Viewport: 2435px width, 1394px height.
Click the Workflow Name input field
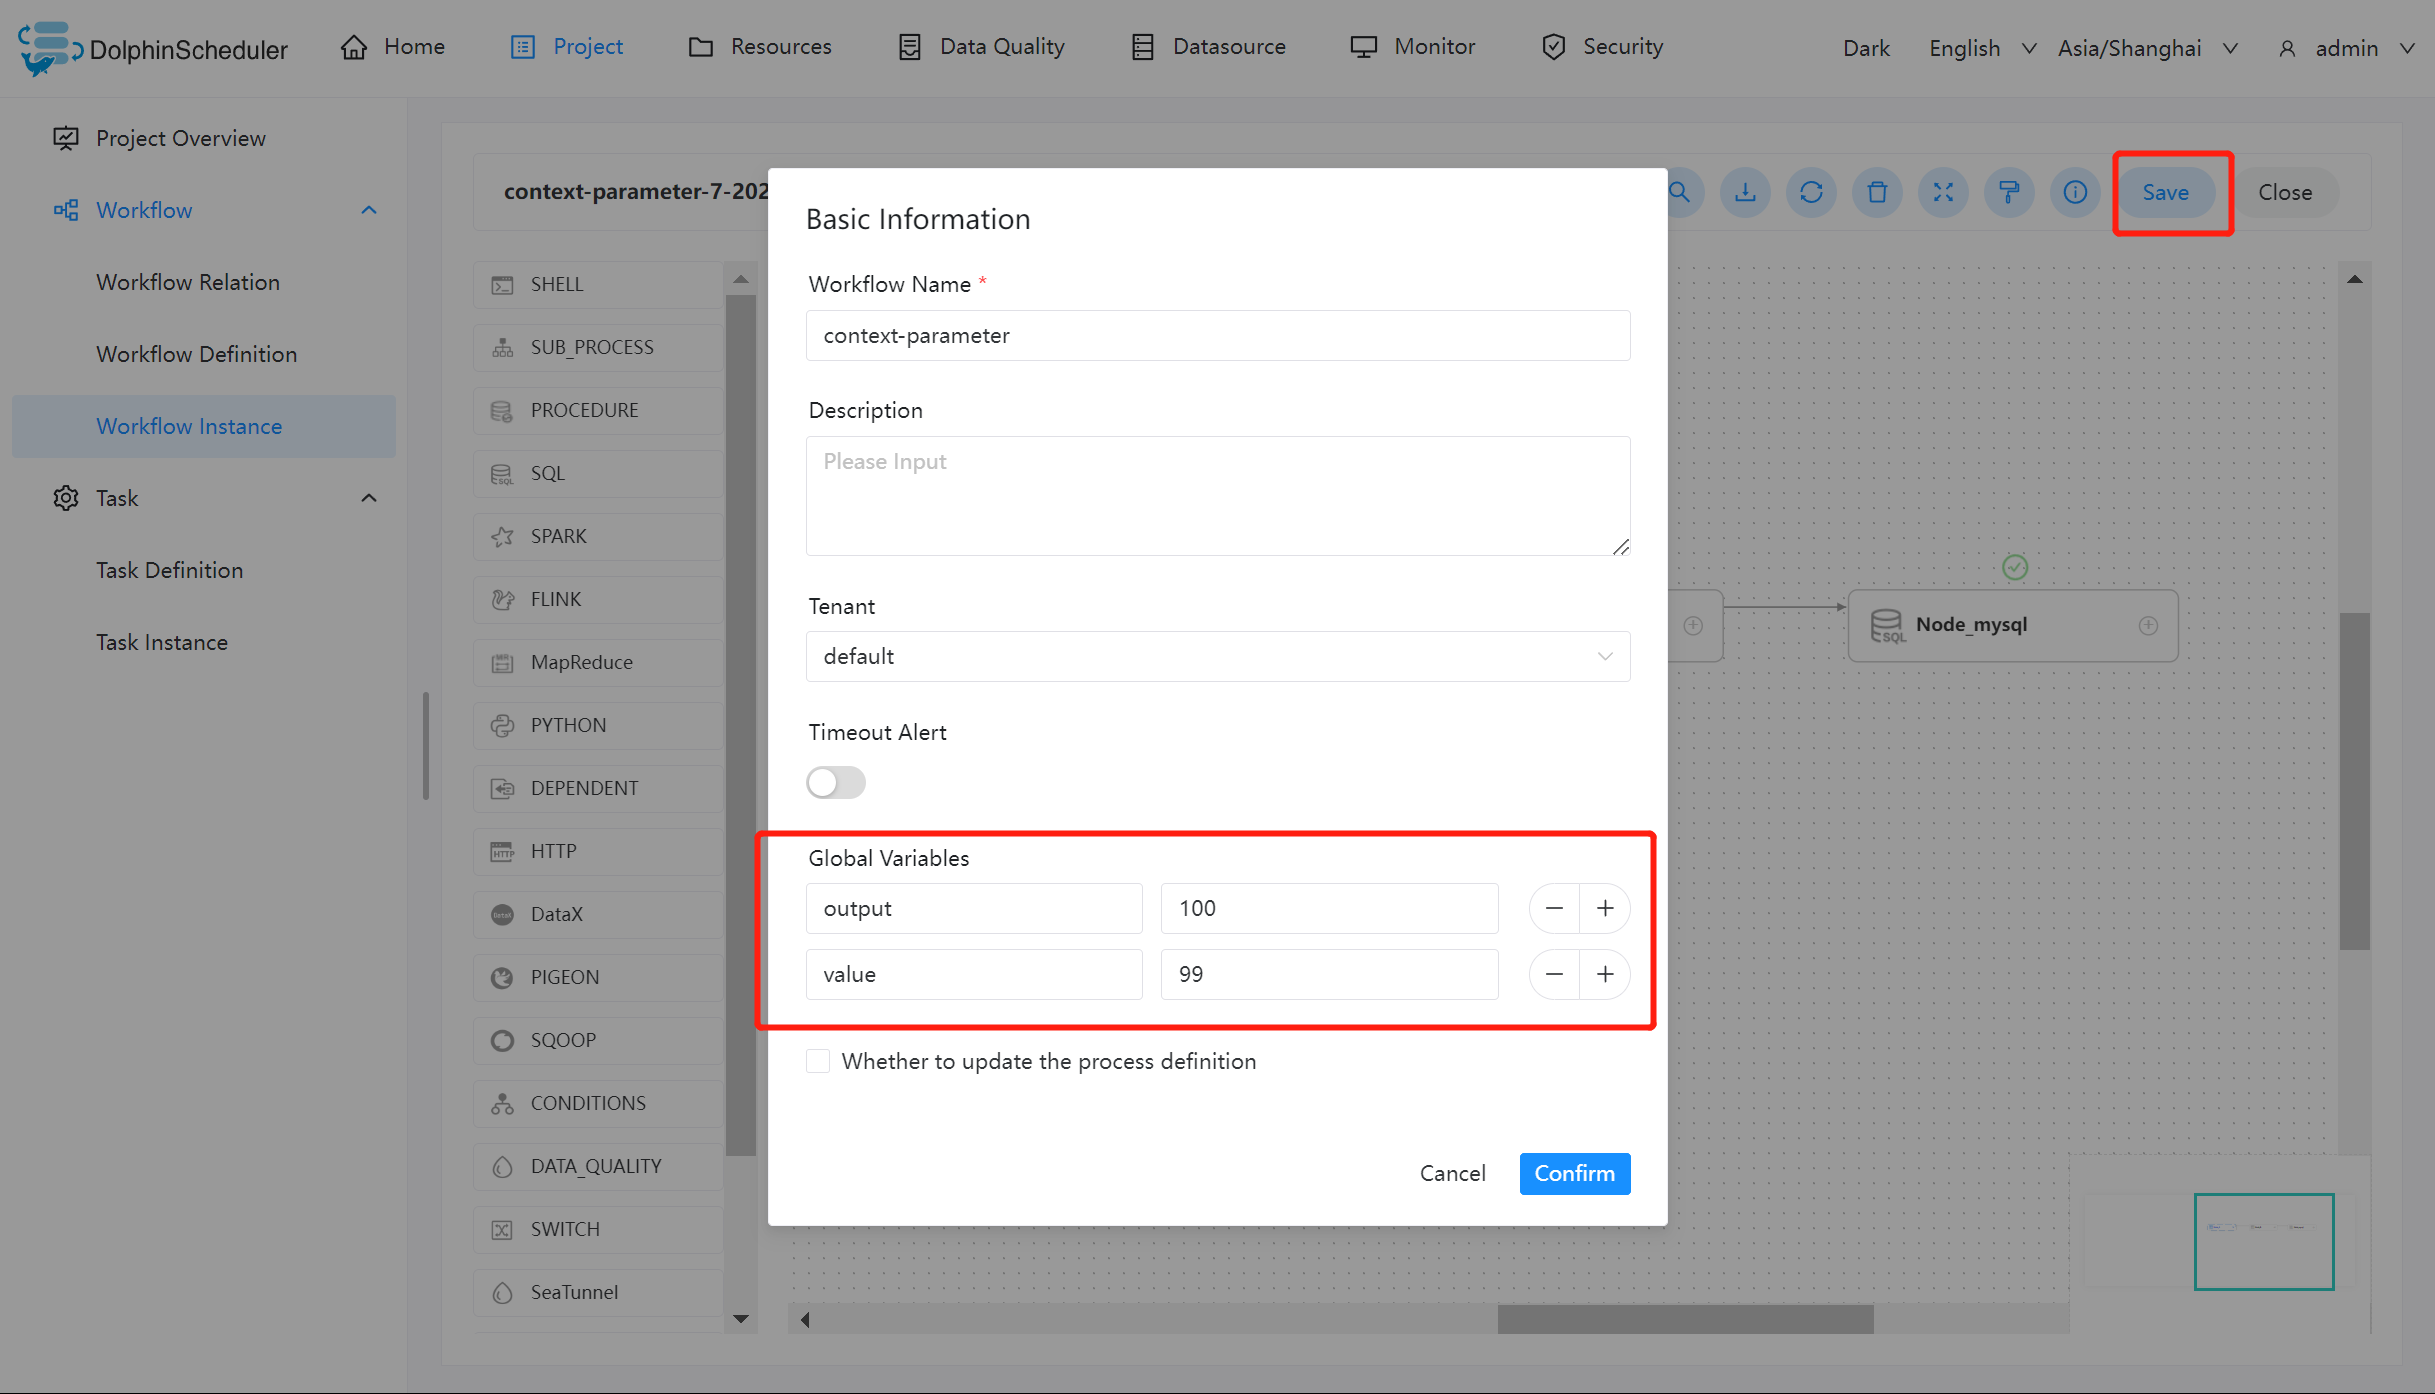(1217, 336)
